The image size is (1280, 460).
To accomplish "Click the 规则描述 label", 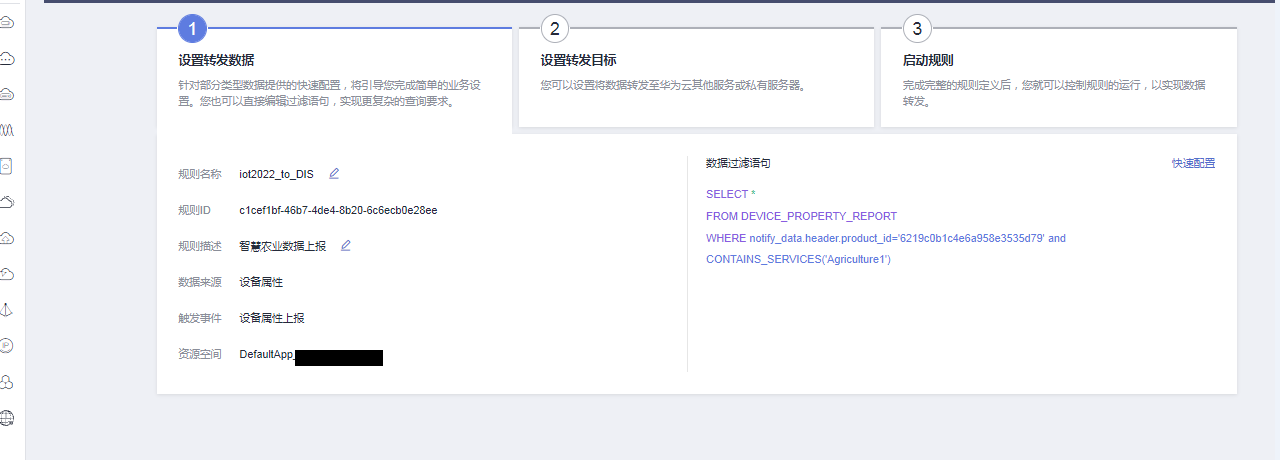I will pos(200,246).
